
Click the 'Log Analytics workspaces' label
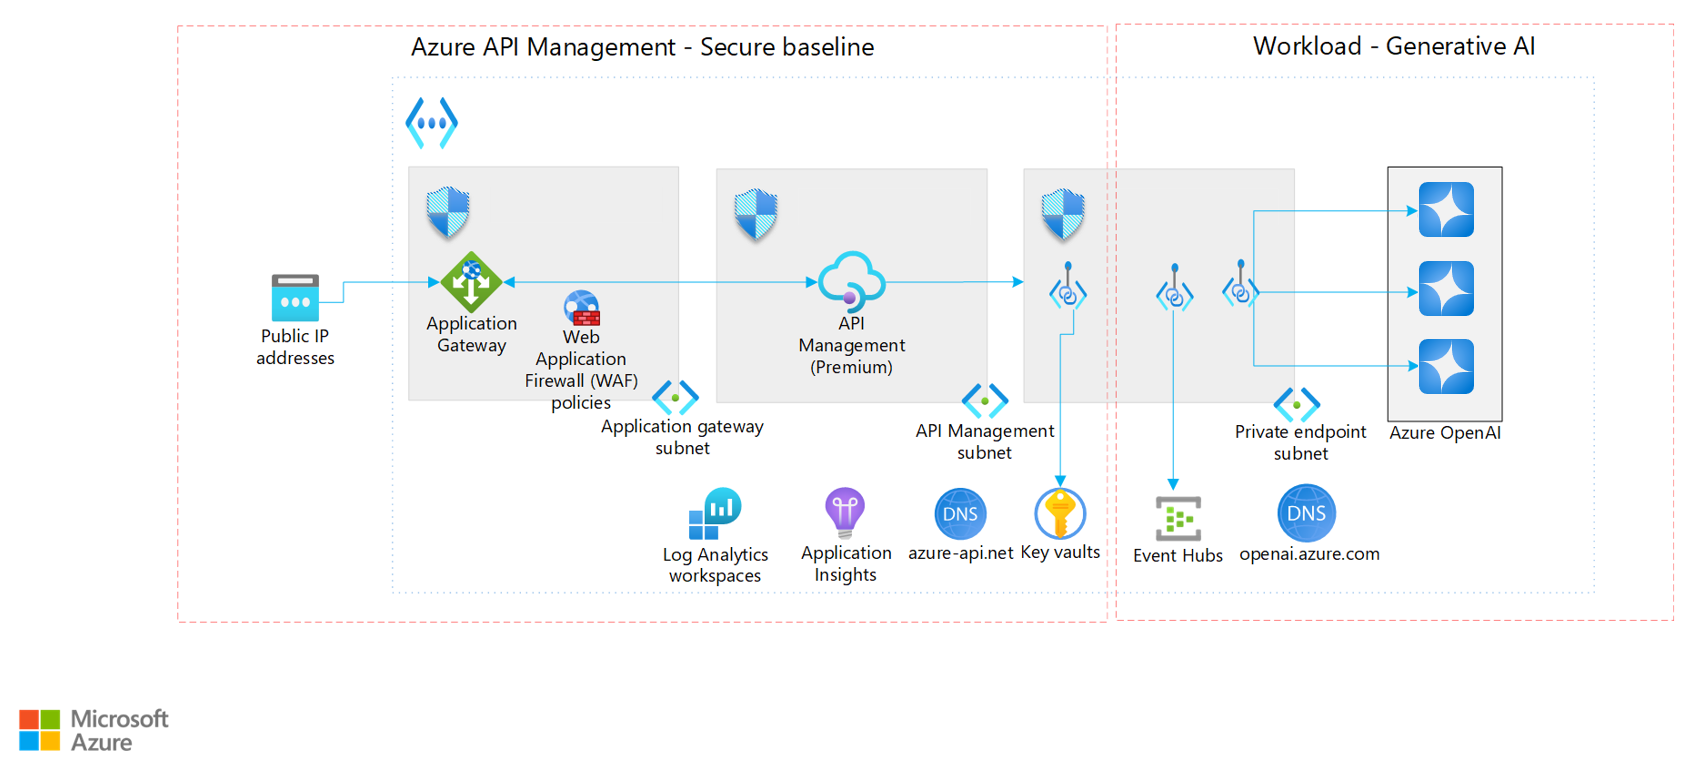(715, 565)
